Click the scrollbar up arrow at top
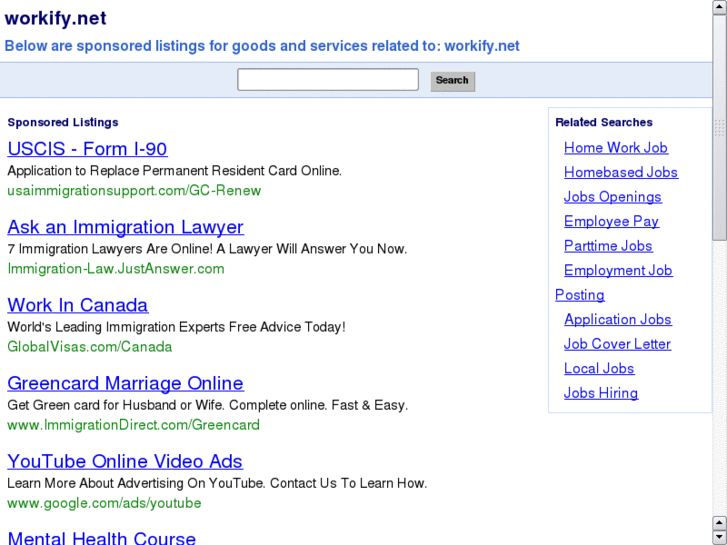The image size is (727, 545). click(720, 7)
